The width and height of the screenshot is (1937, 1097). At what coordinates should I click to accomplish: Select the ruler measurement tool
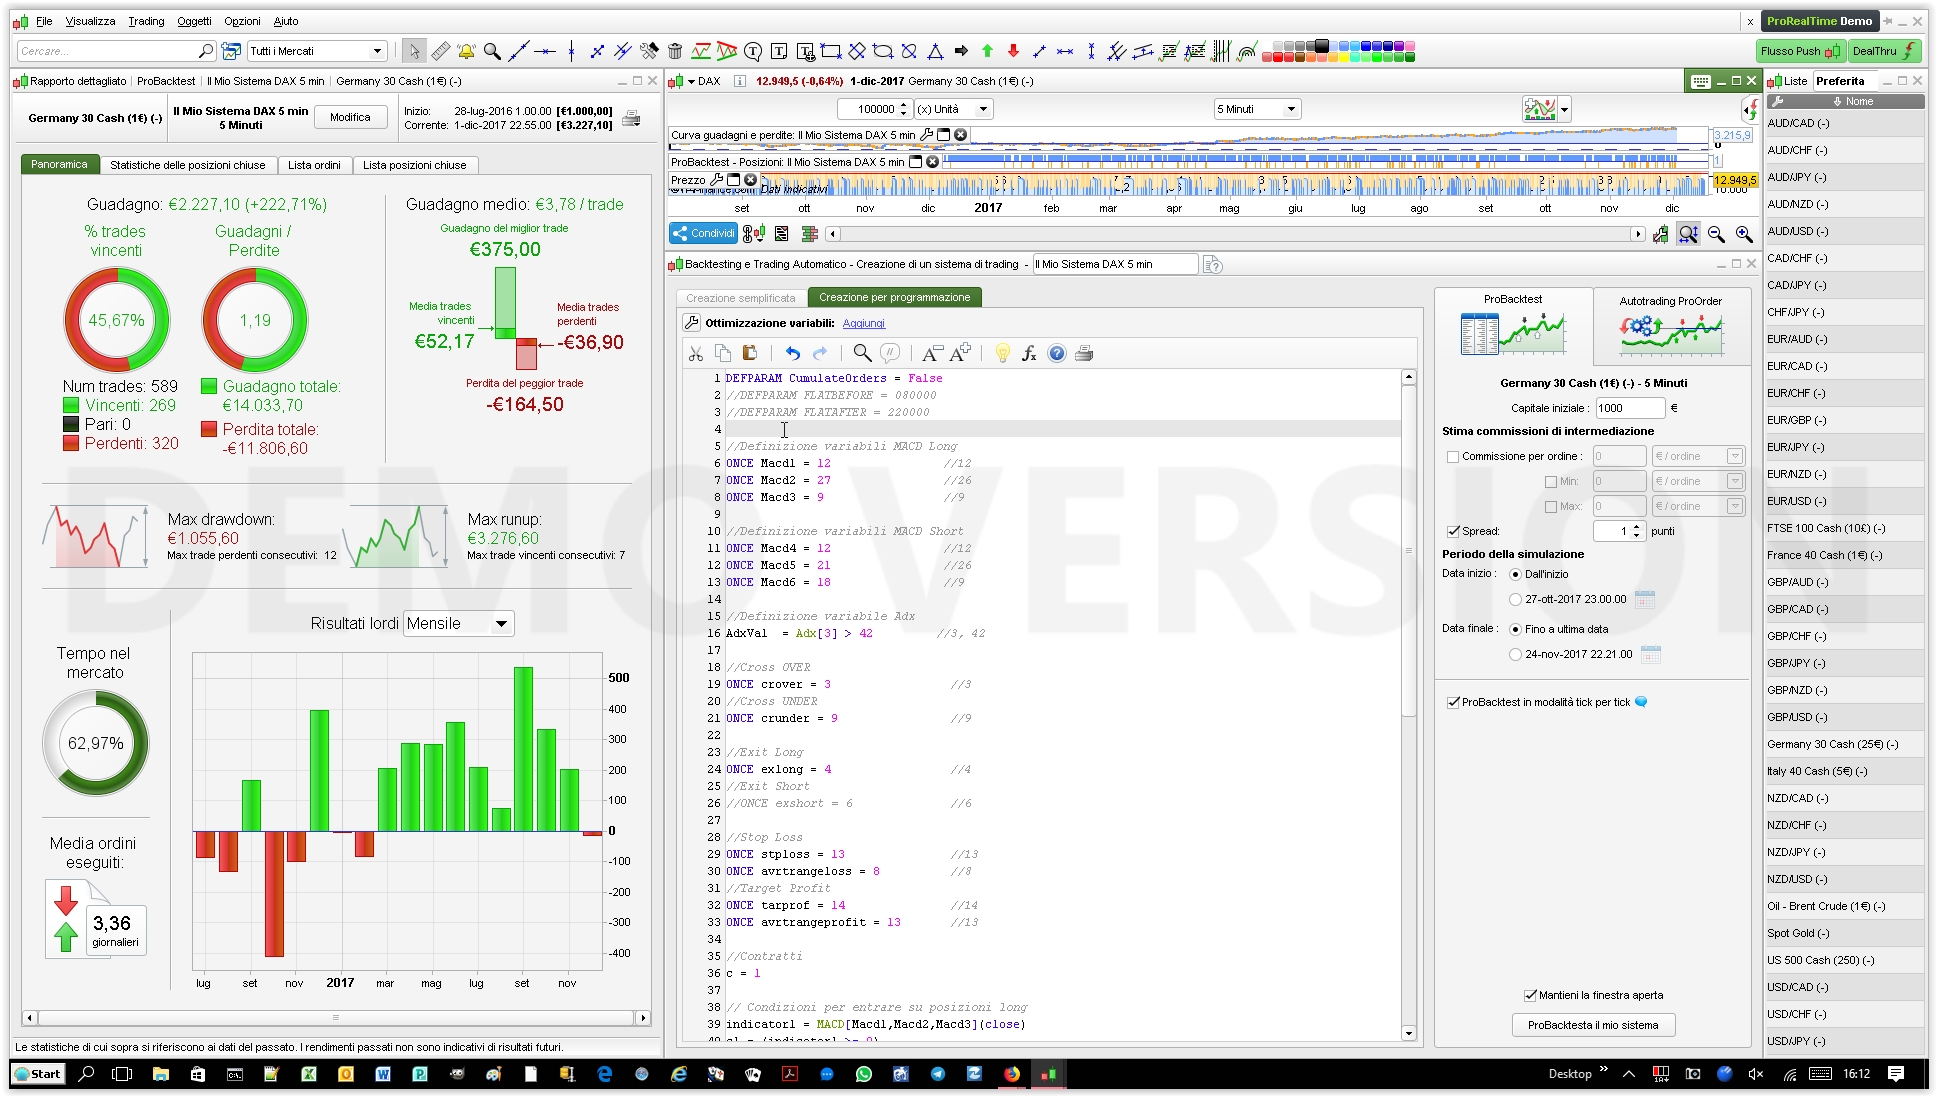tap(440, 51)
